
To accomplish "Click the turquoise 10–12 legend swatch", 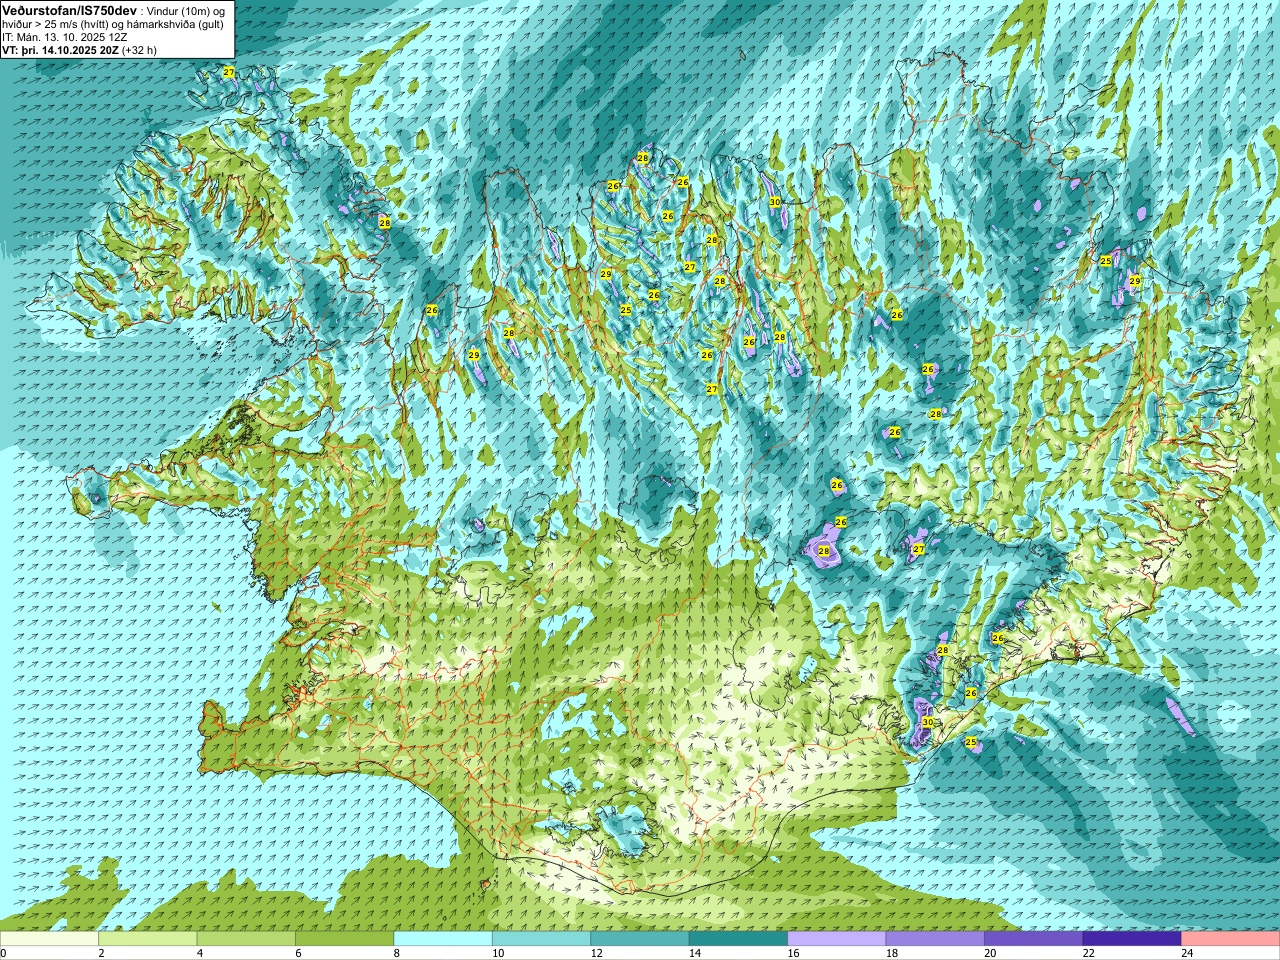I will tap(541, 939).
